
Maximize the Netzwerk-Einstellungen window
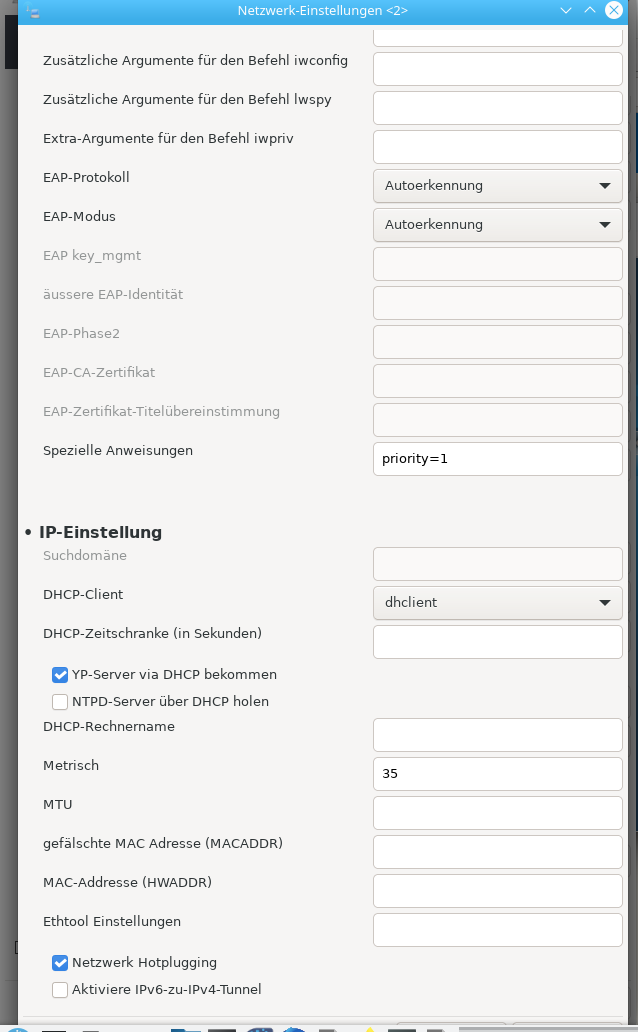[x=589, y=11]
